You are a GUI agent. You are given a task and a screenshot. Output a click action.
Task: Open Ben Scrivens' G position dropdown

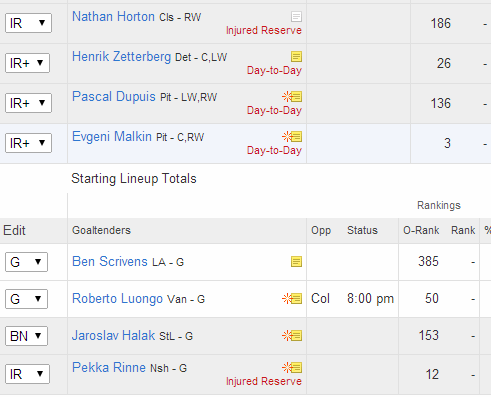coord(26,262)
